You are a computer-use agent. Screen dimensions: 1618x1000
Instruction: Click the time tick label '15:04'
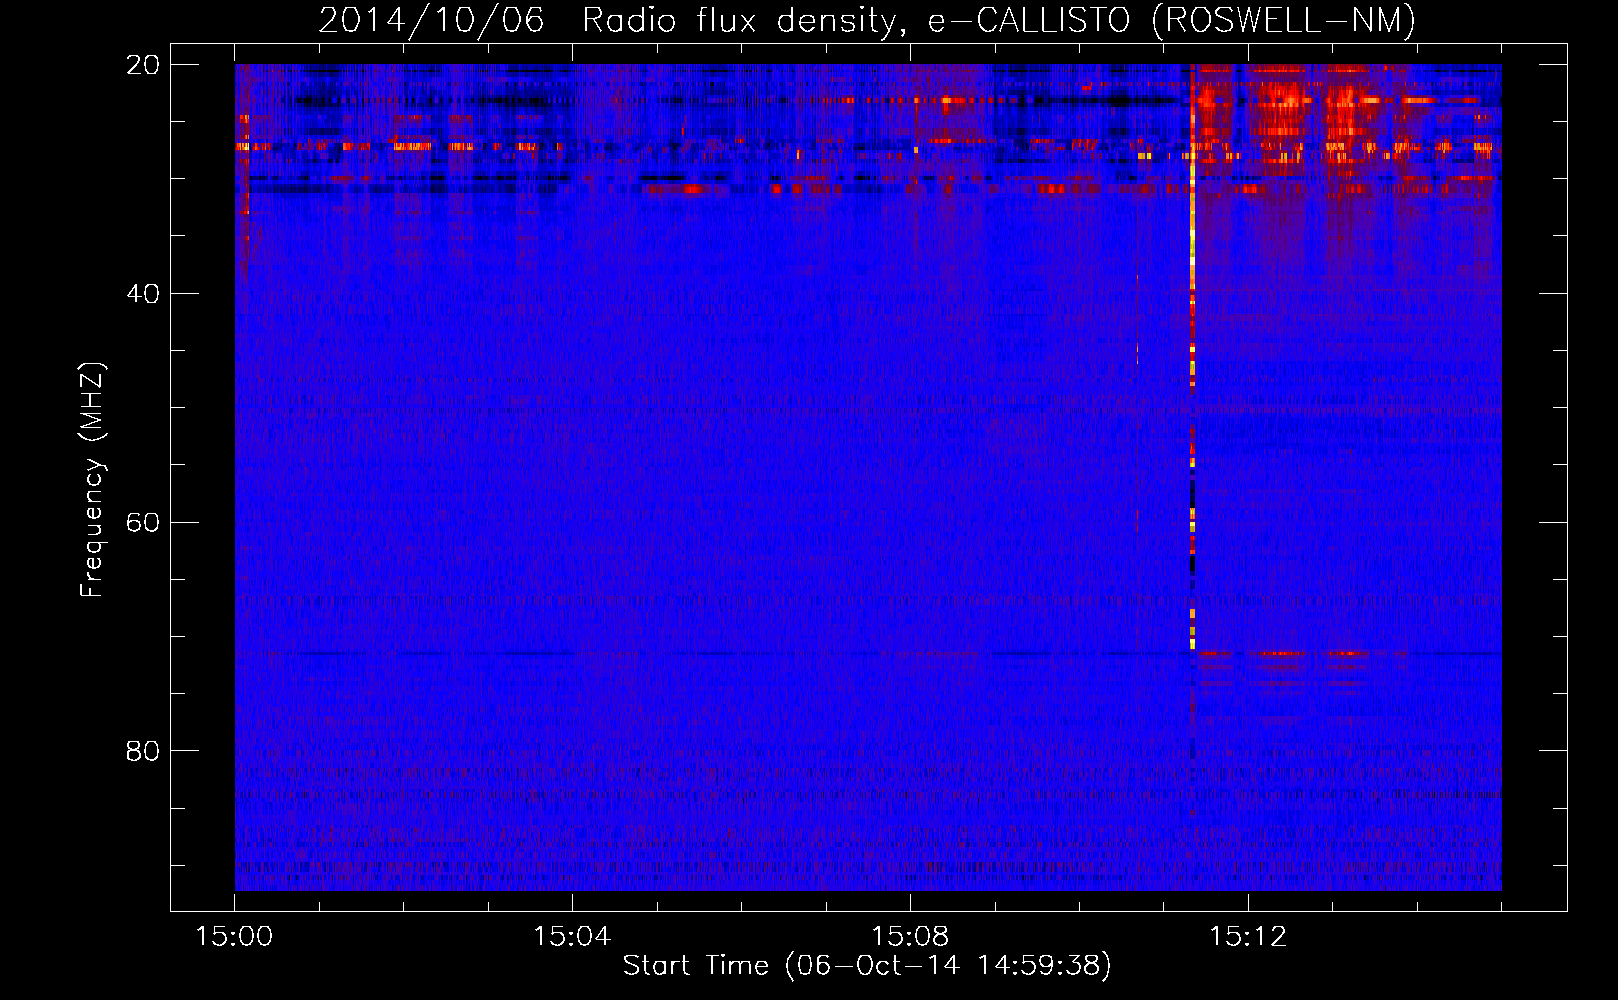[x=572, y=937]
